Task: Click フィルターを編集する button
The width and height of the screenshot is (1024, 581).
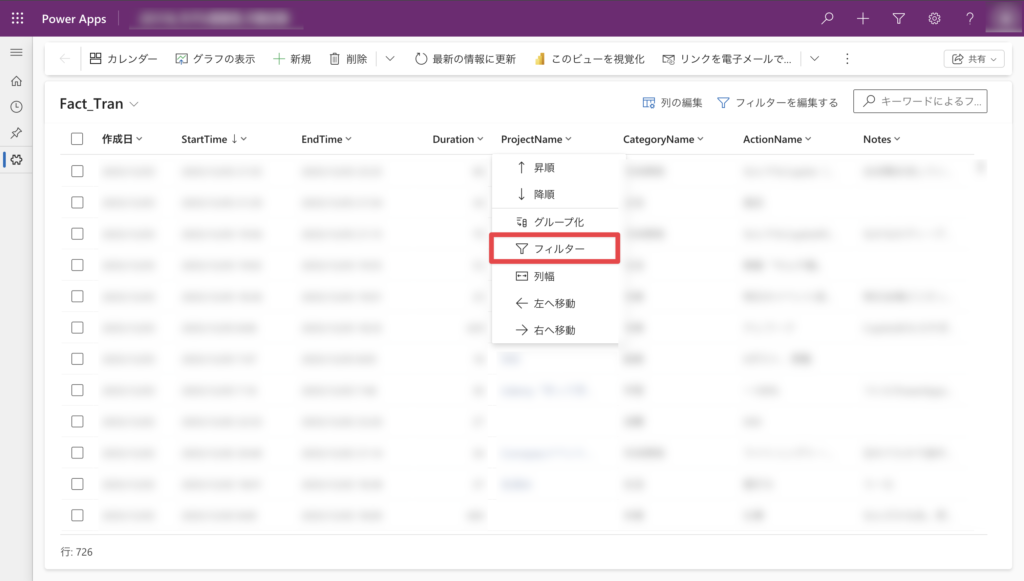Action: click(x=777, y=102)
